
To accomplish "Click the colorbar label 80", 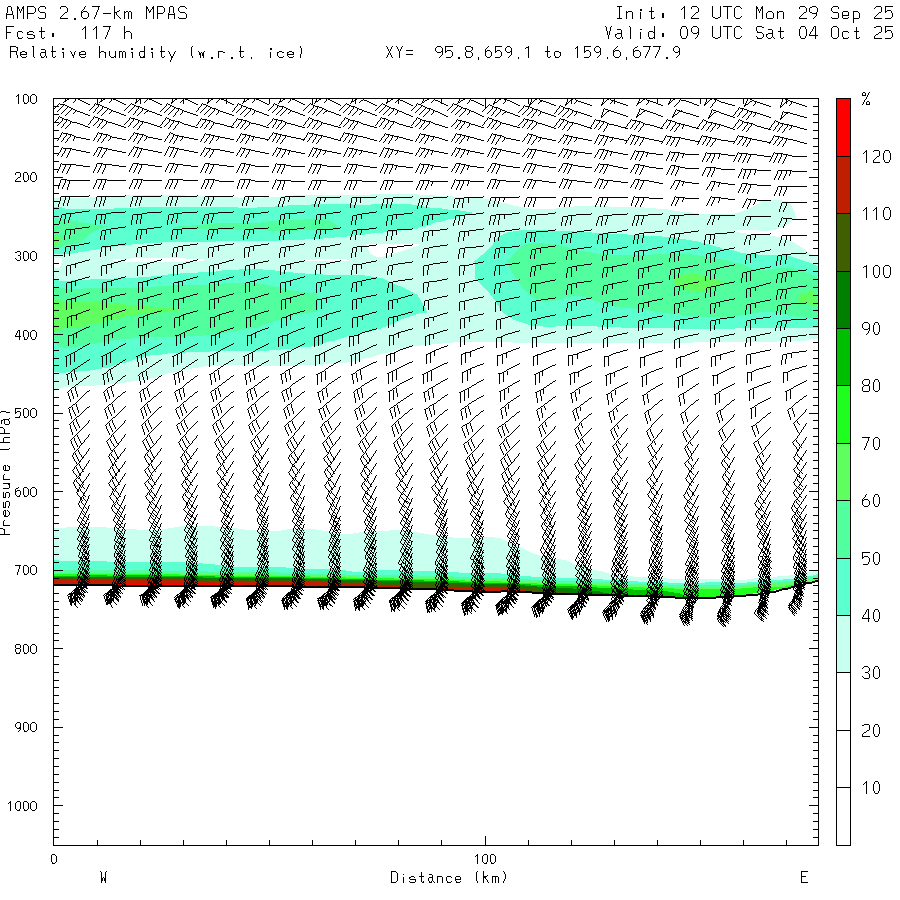I will click(x=871, y=386).
